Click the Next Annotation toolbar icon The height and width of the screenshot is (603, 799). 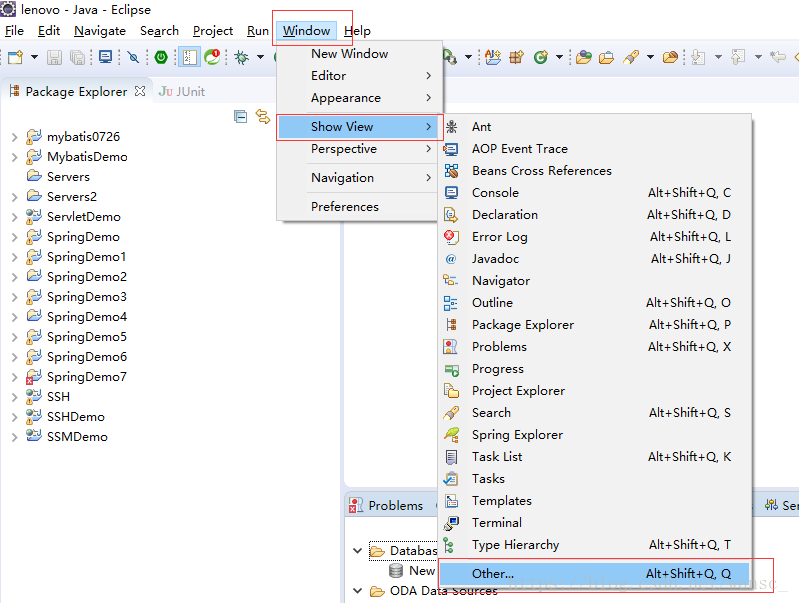click(x=699, y=57)
